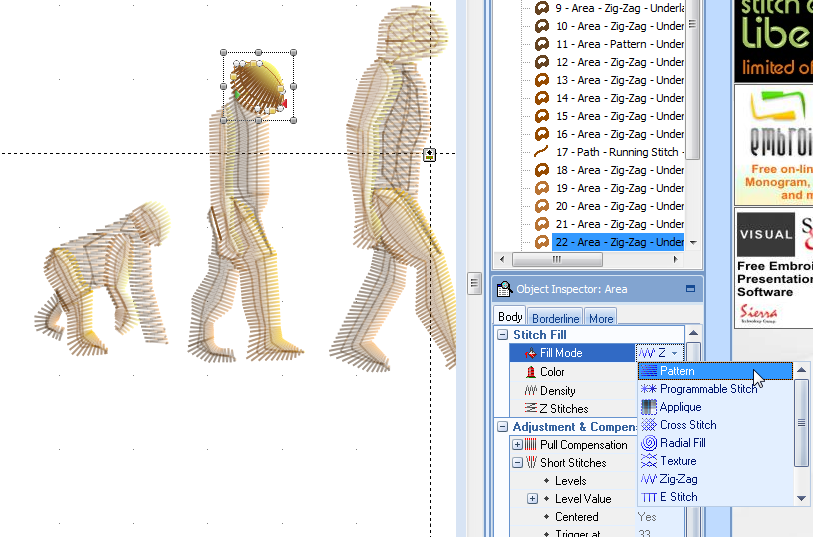Select Pattern fill mode option
The width and height of the screenshot is (813, 537).
(x=677, y=371)
